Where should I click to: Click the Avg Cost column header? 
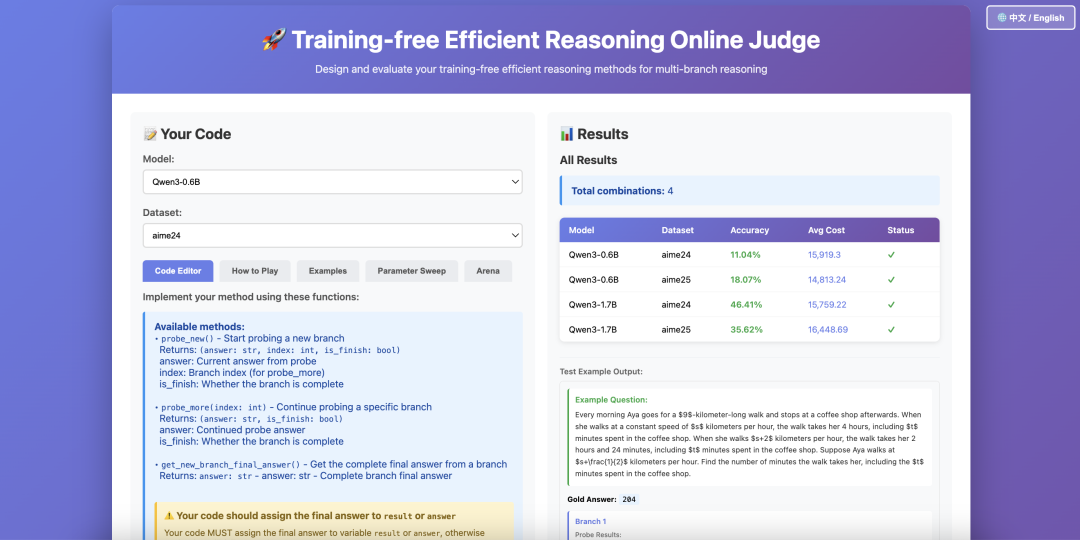tap(827, 230)
